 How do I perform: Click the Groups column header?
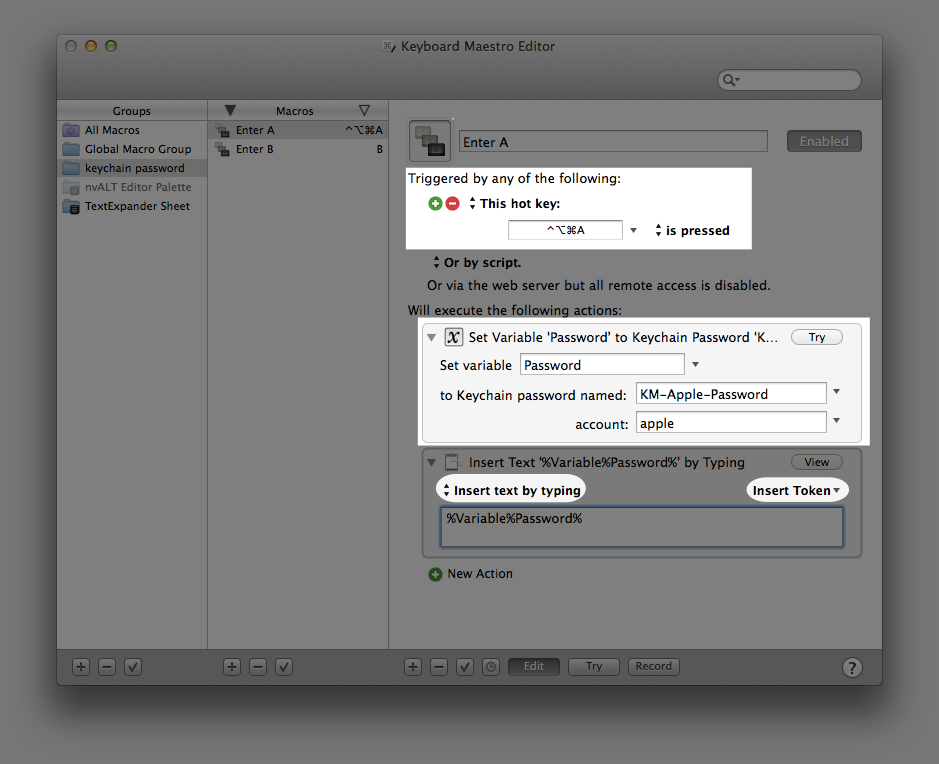[x=132, y=111]
